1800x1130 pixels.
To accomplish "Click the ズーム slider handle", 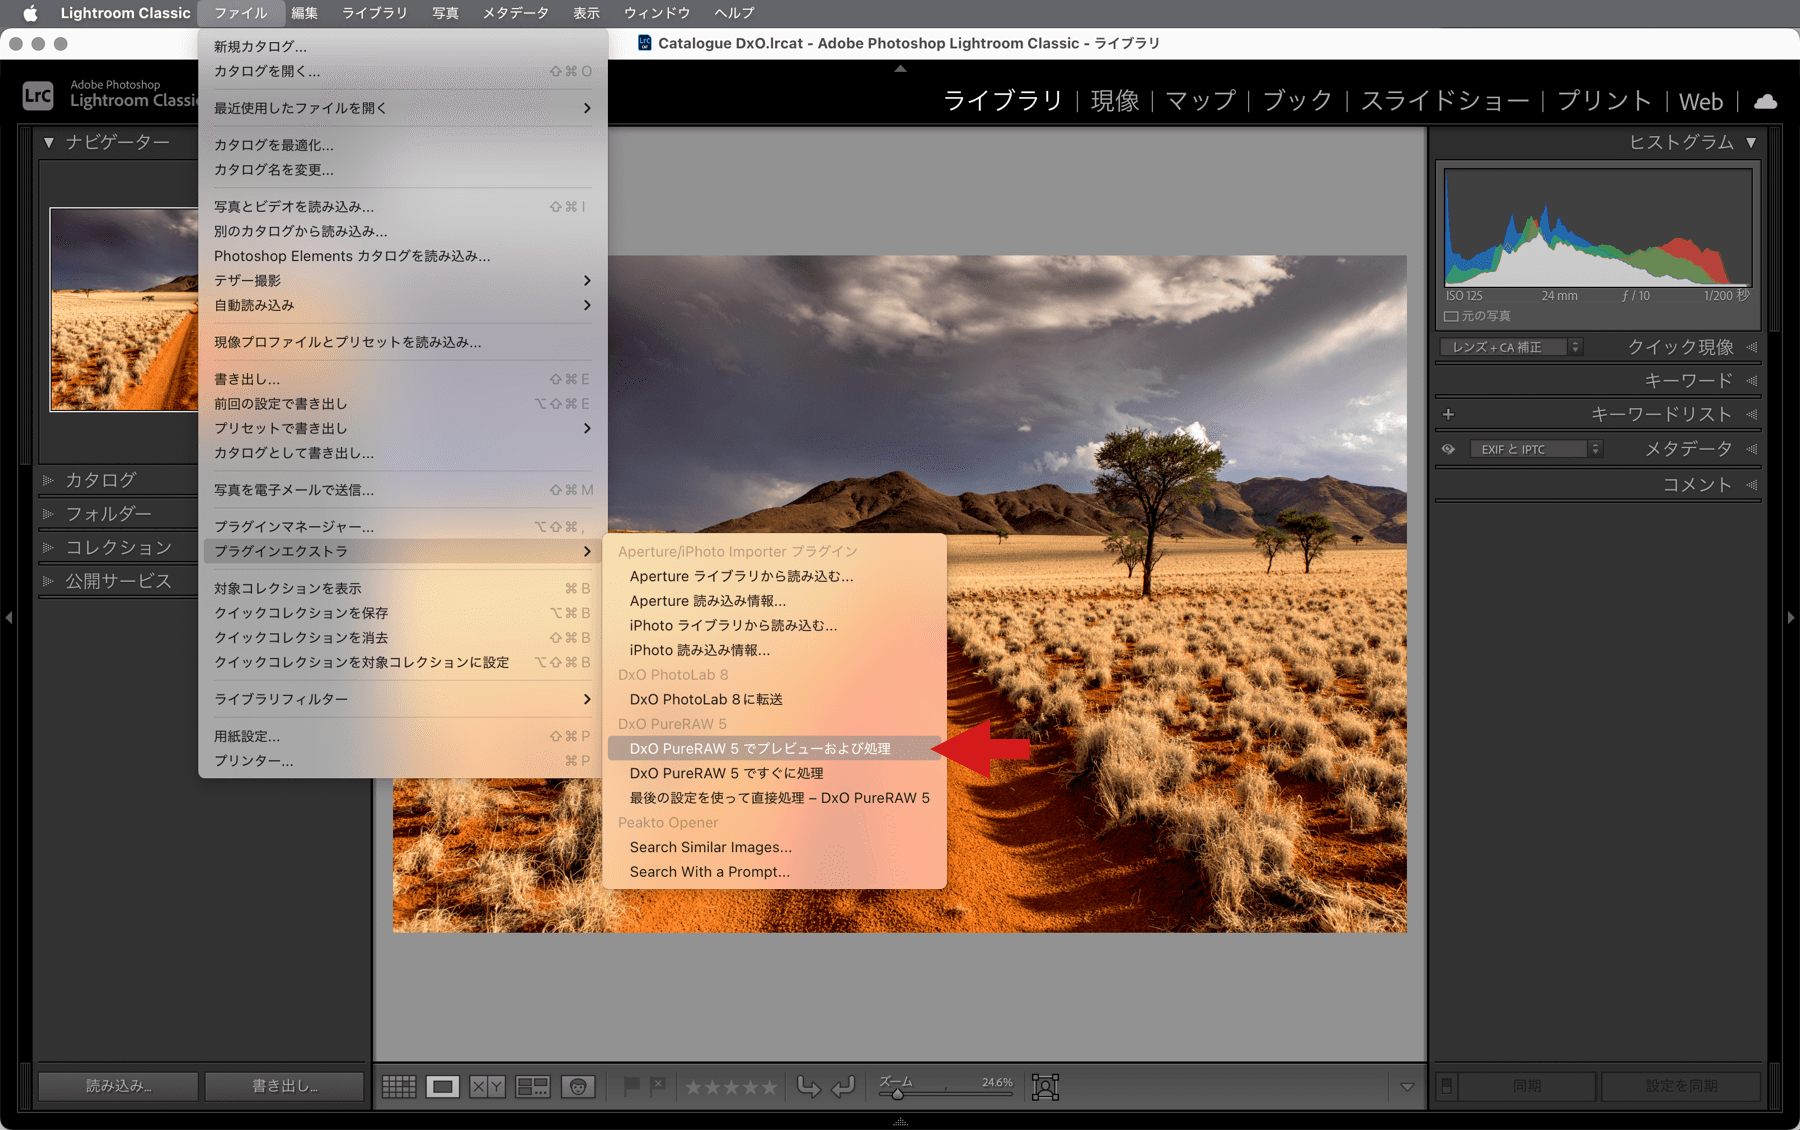I will point(897,1094).
